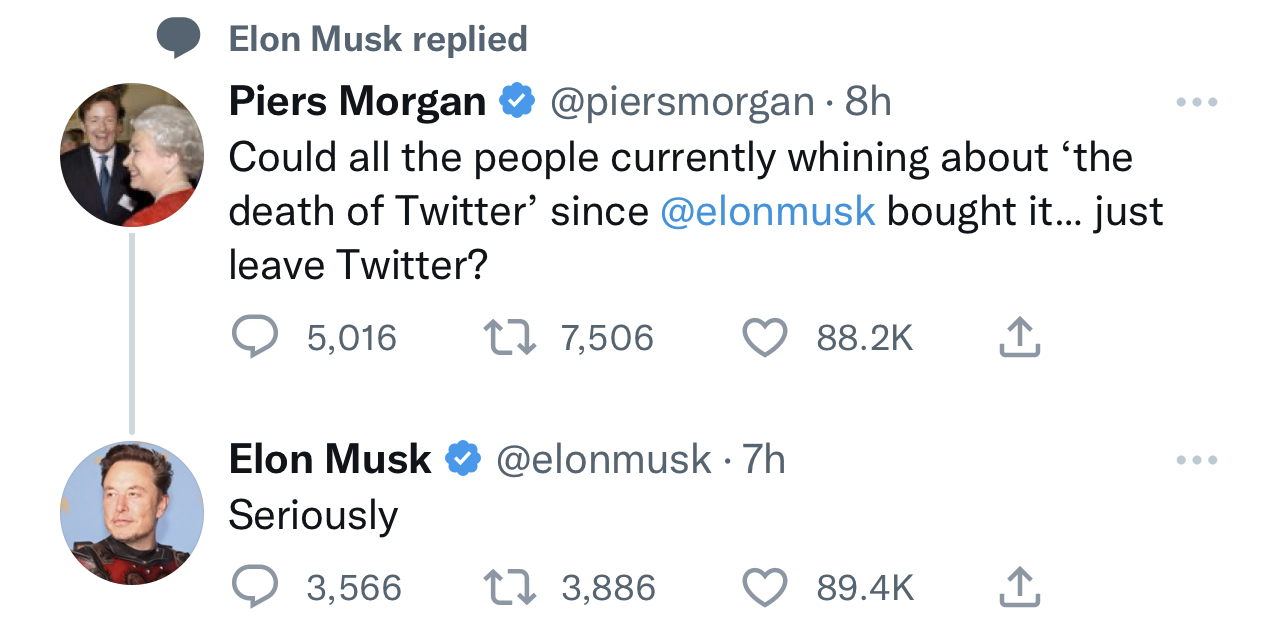The width and height of the screenshot is (1262, 643).
Task: Share Piers Morgan's tweet
Action: 1020,338
